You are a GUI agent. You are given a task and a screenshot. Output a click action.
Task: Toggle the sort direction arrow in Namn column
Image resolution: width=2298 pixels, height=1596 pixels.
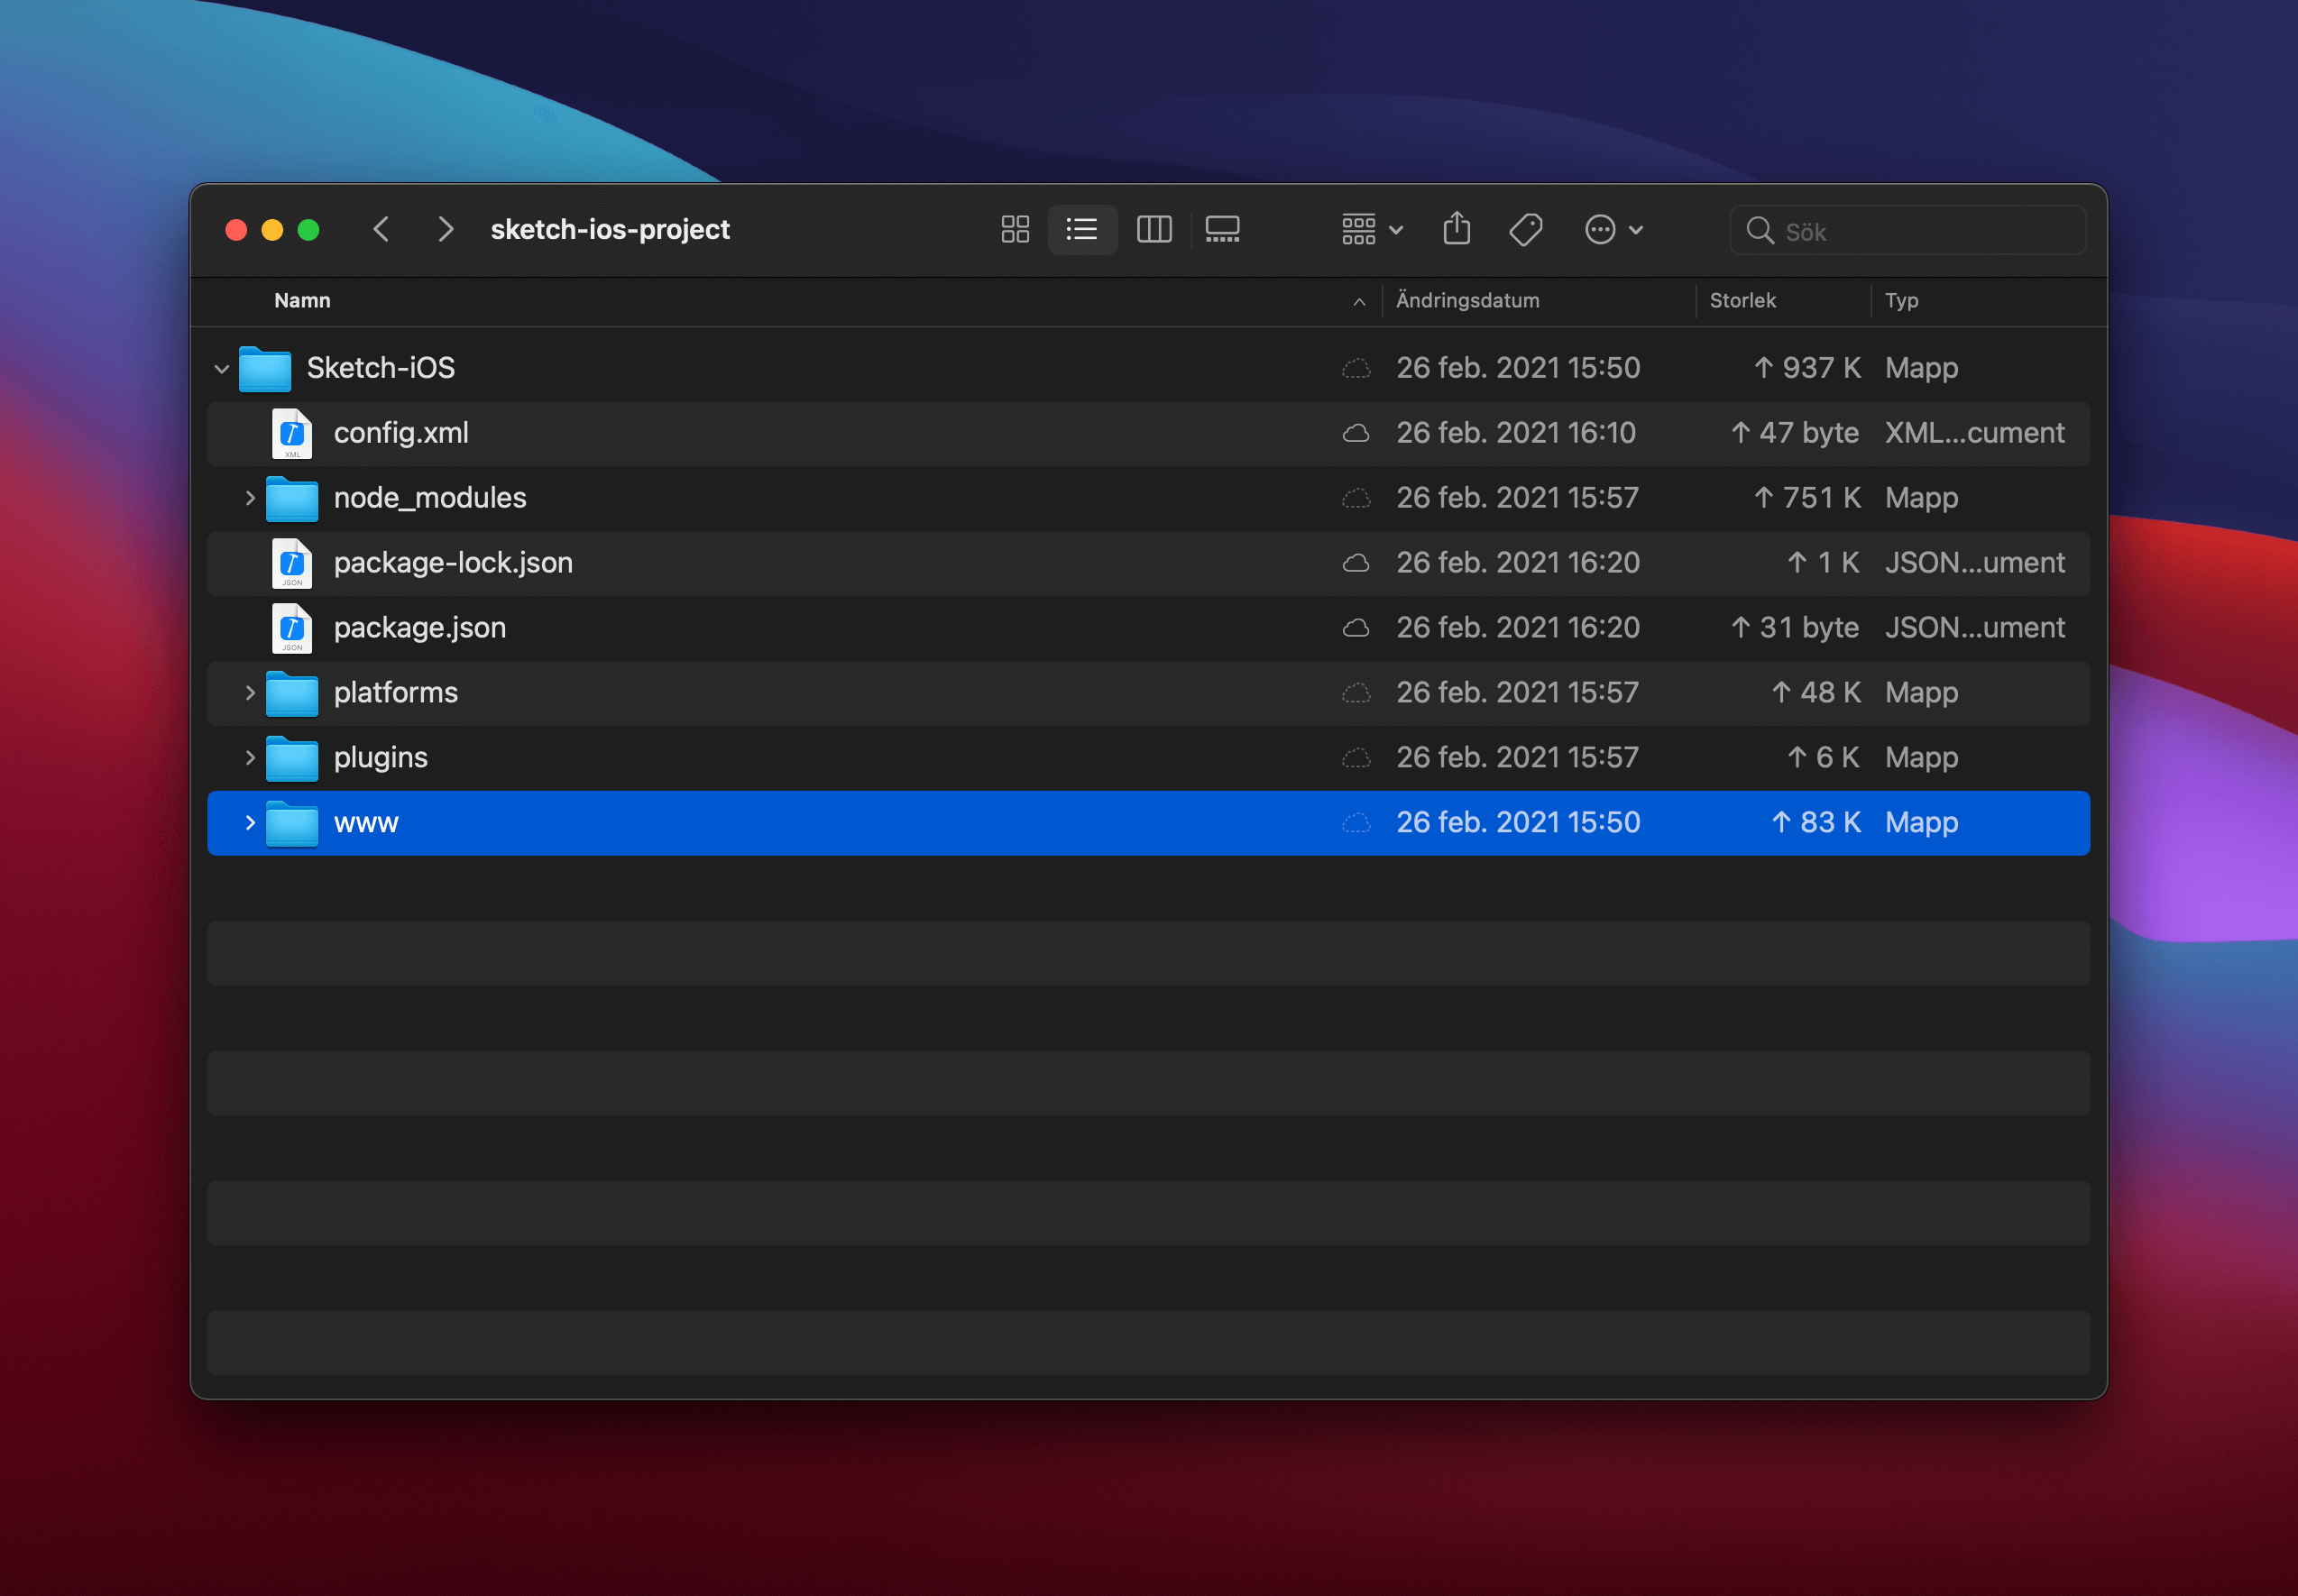1359,302
